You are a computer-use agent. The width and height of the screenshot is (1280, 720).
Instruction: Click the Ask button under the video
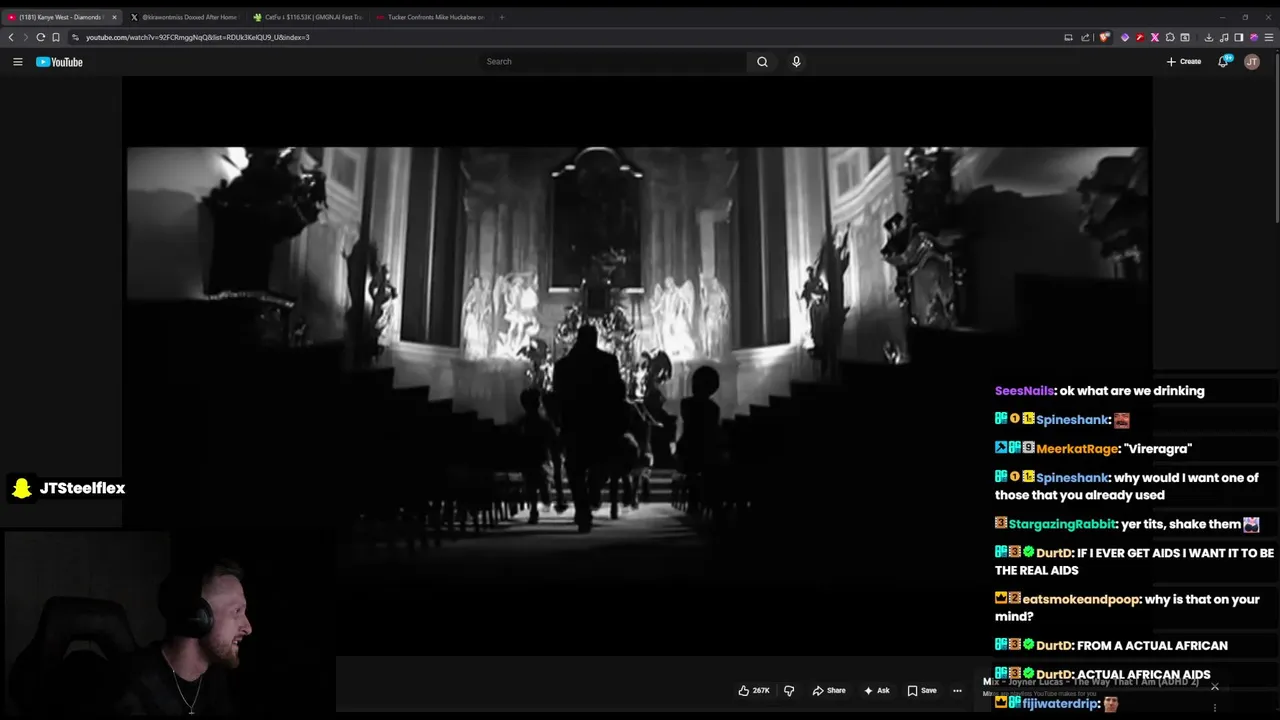point(877,691)
